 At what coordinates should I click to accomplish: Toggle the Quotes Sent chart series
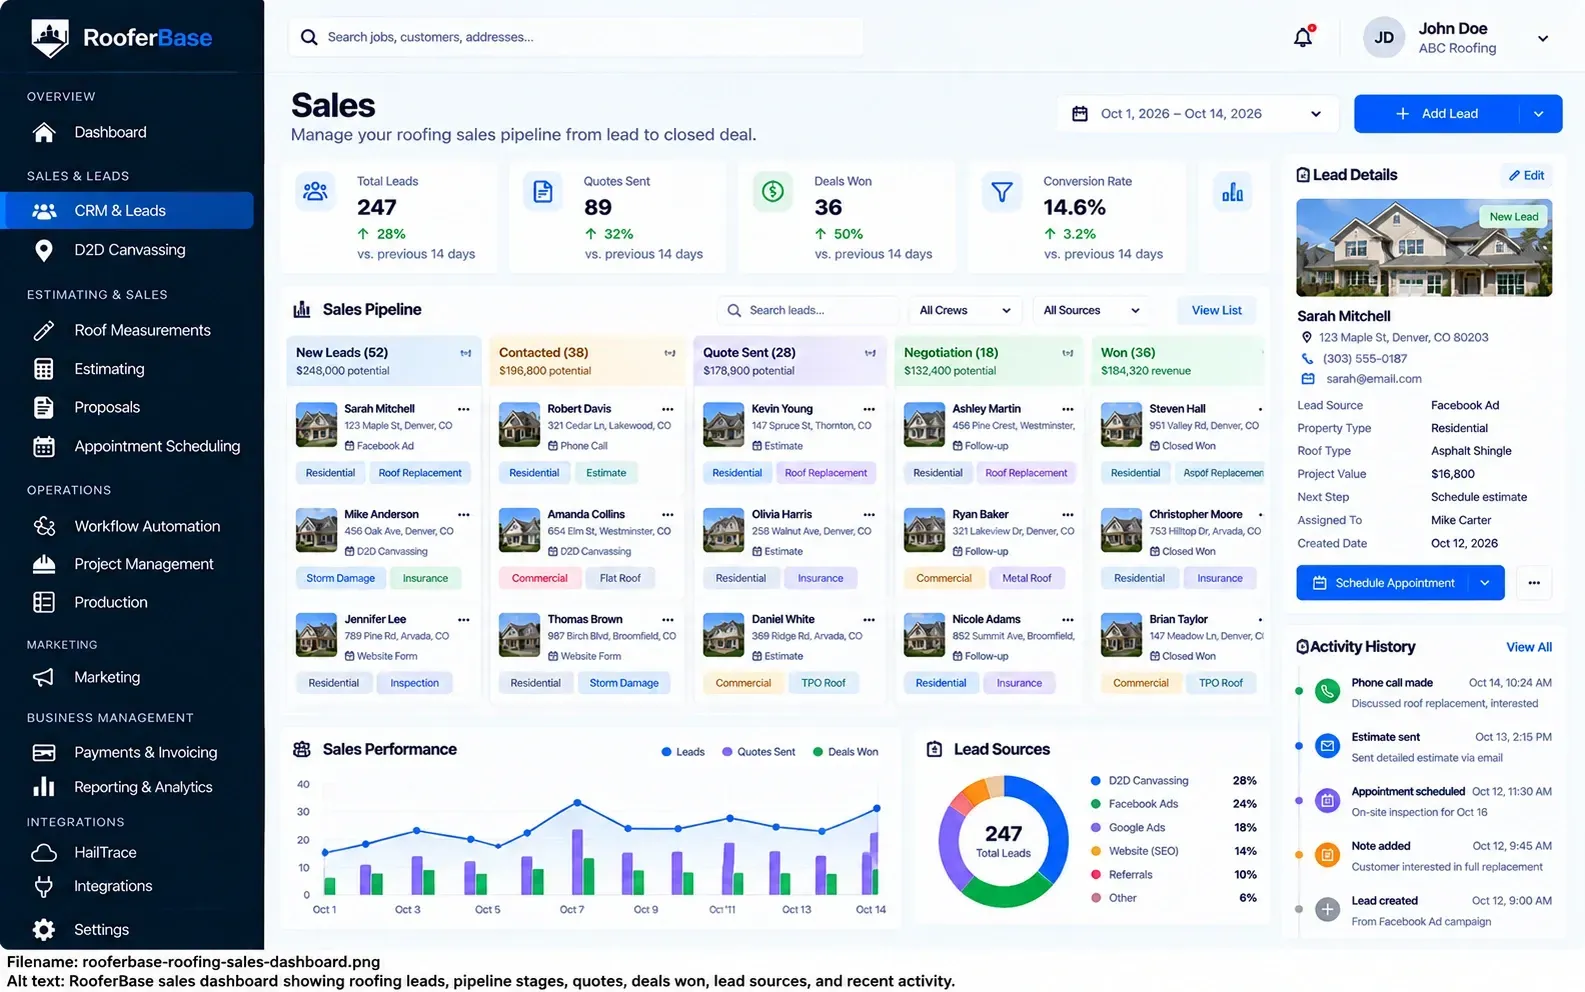pos(759,752)
